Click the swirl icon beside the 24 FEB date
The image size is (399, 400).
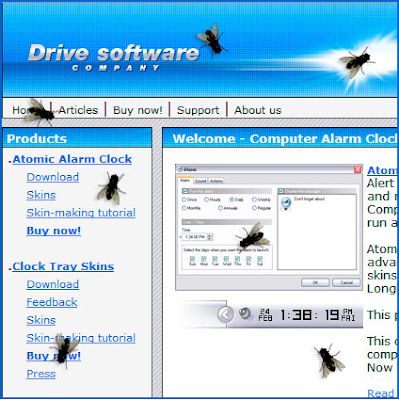coord(246,314)
